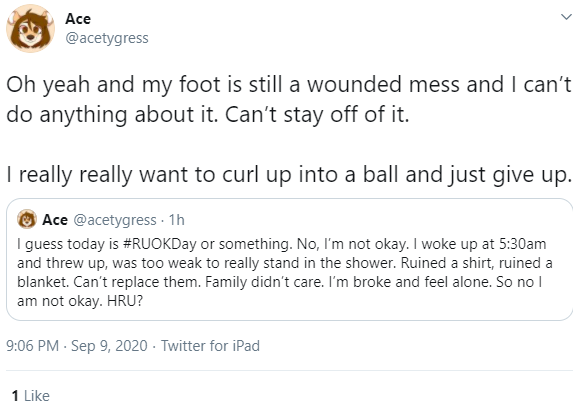The width and height of the screenshot is (573, 401).
Task: Click the quoted line 'and threw up, was too weak'
Action: tap(285, 263)
